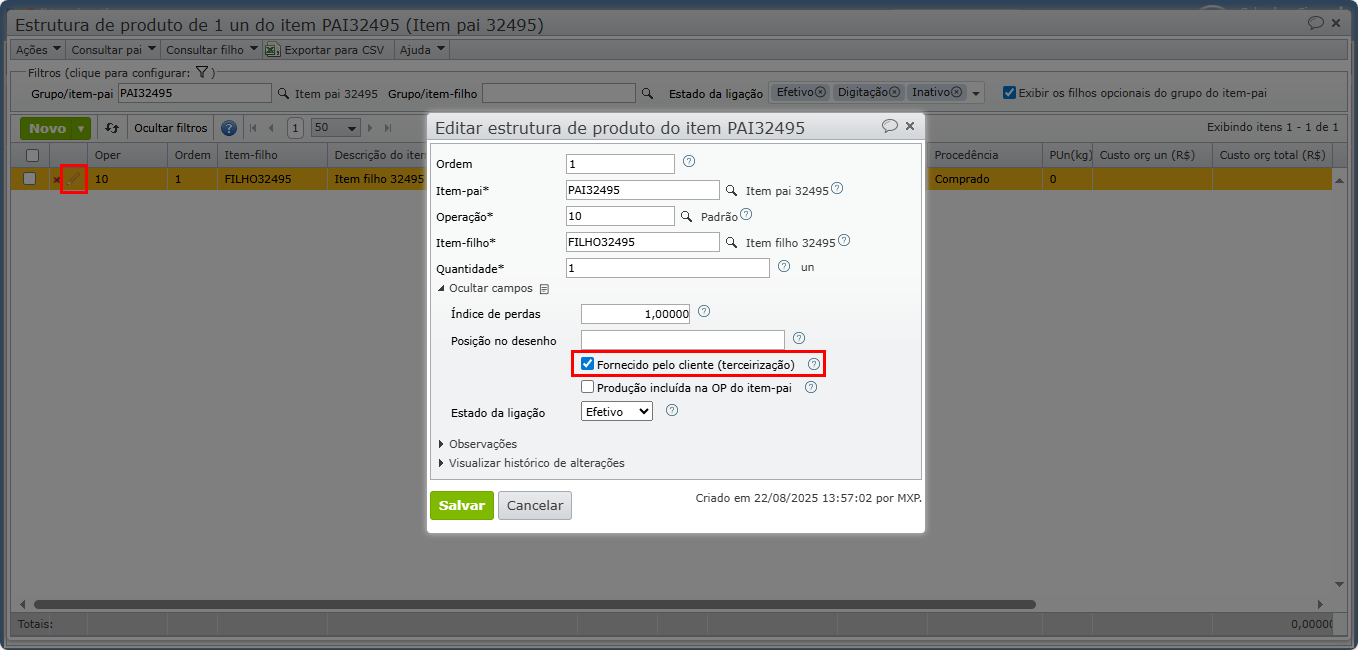The width and height of the screenshot is (1358, 650).
Task: Look up Item-pai in edit dialog
Action: click(x=731, y=190)
